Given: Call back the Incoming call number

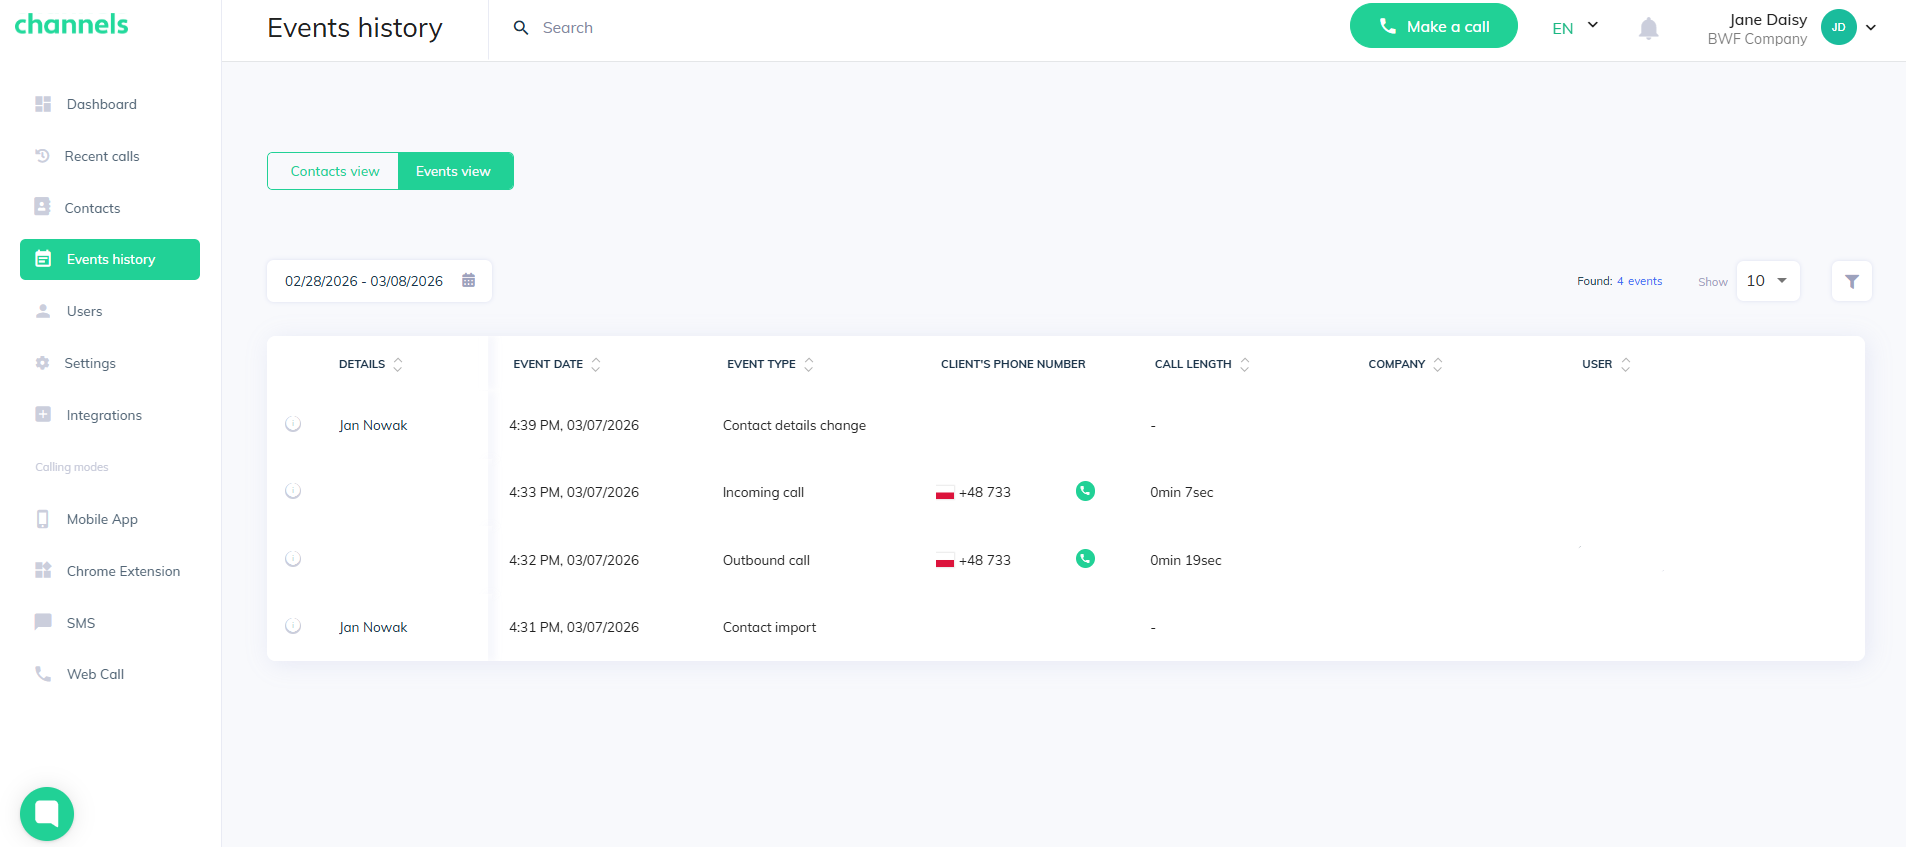Looking at the screenshot, I should (1085, 491).
